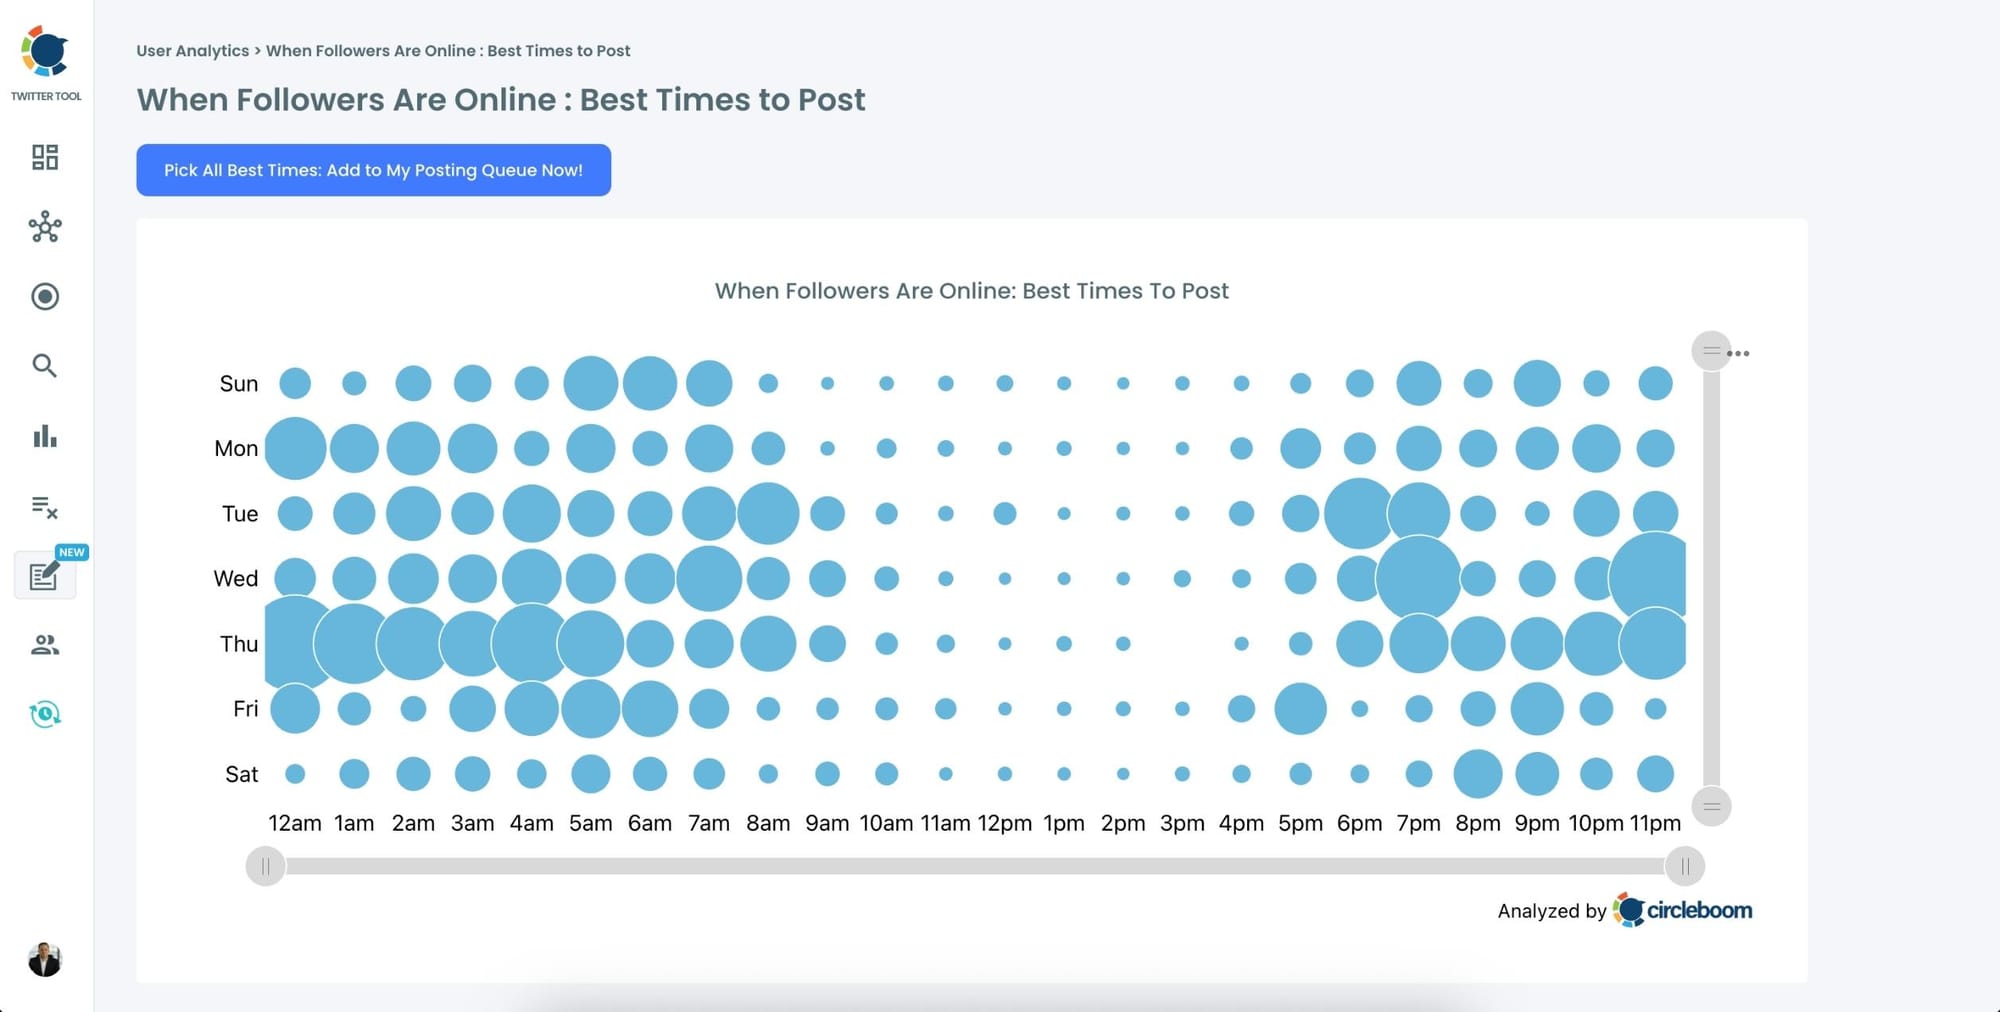The height and width of the screenshot is (1012, 2000).
Task: Open the circle target tool icon
Action: [44, 297]
